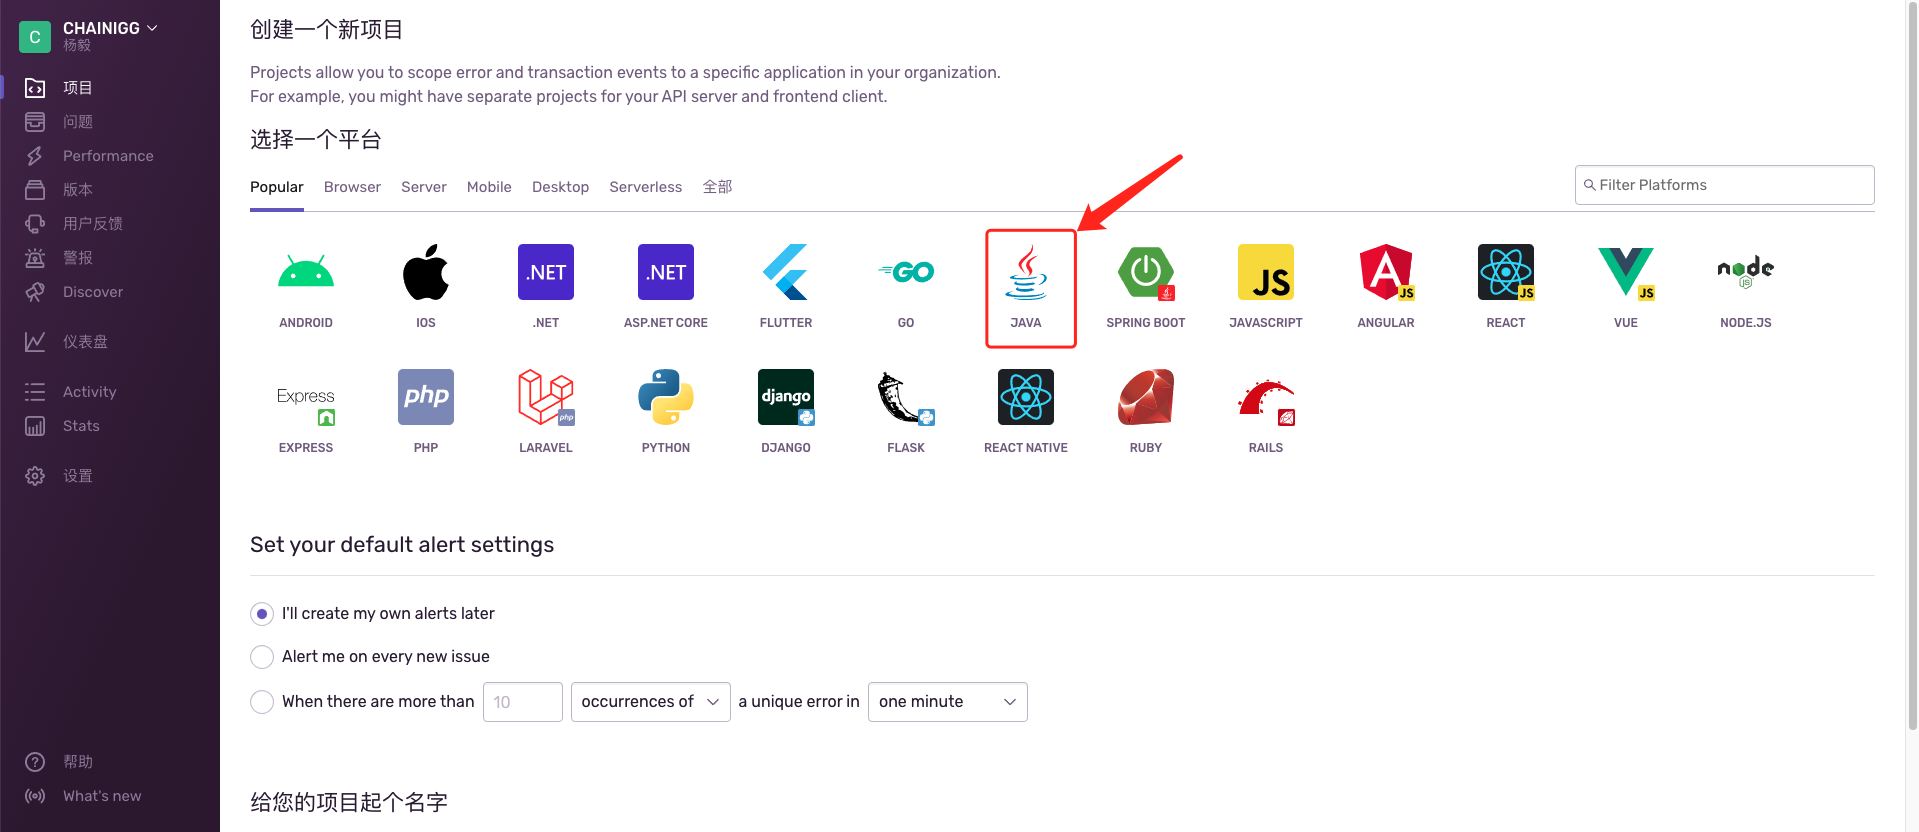Screen dimensions: 1919x832
Task: Choose the Go platform icon
Action: point(906,272)
